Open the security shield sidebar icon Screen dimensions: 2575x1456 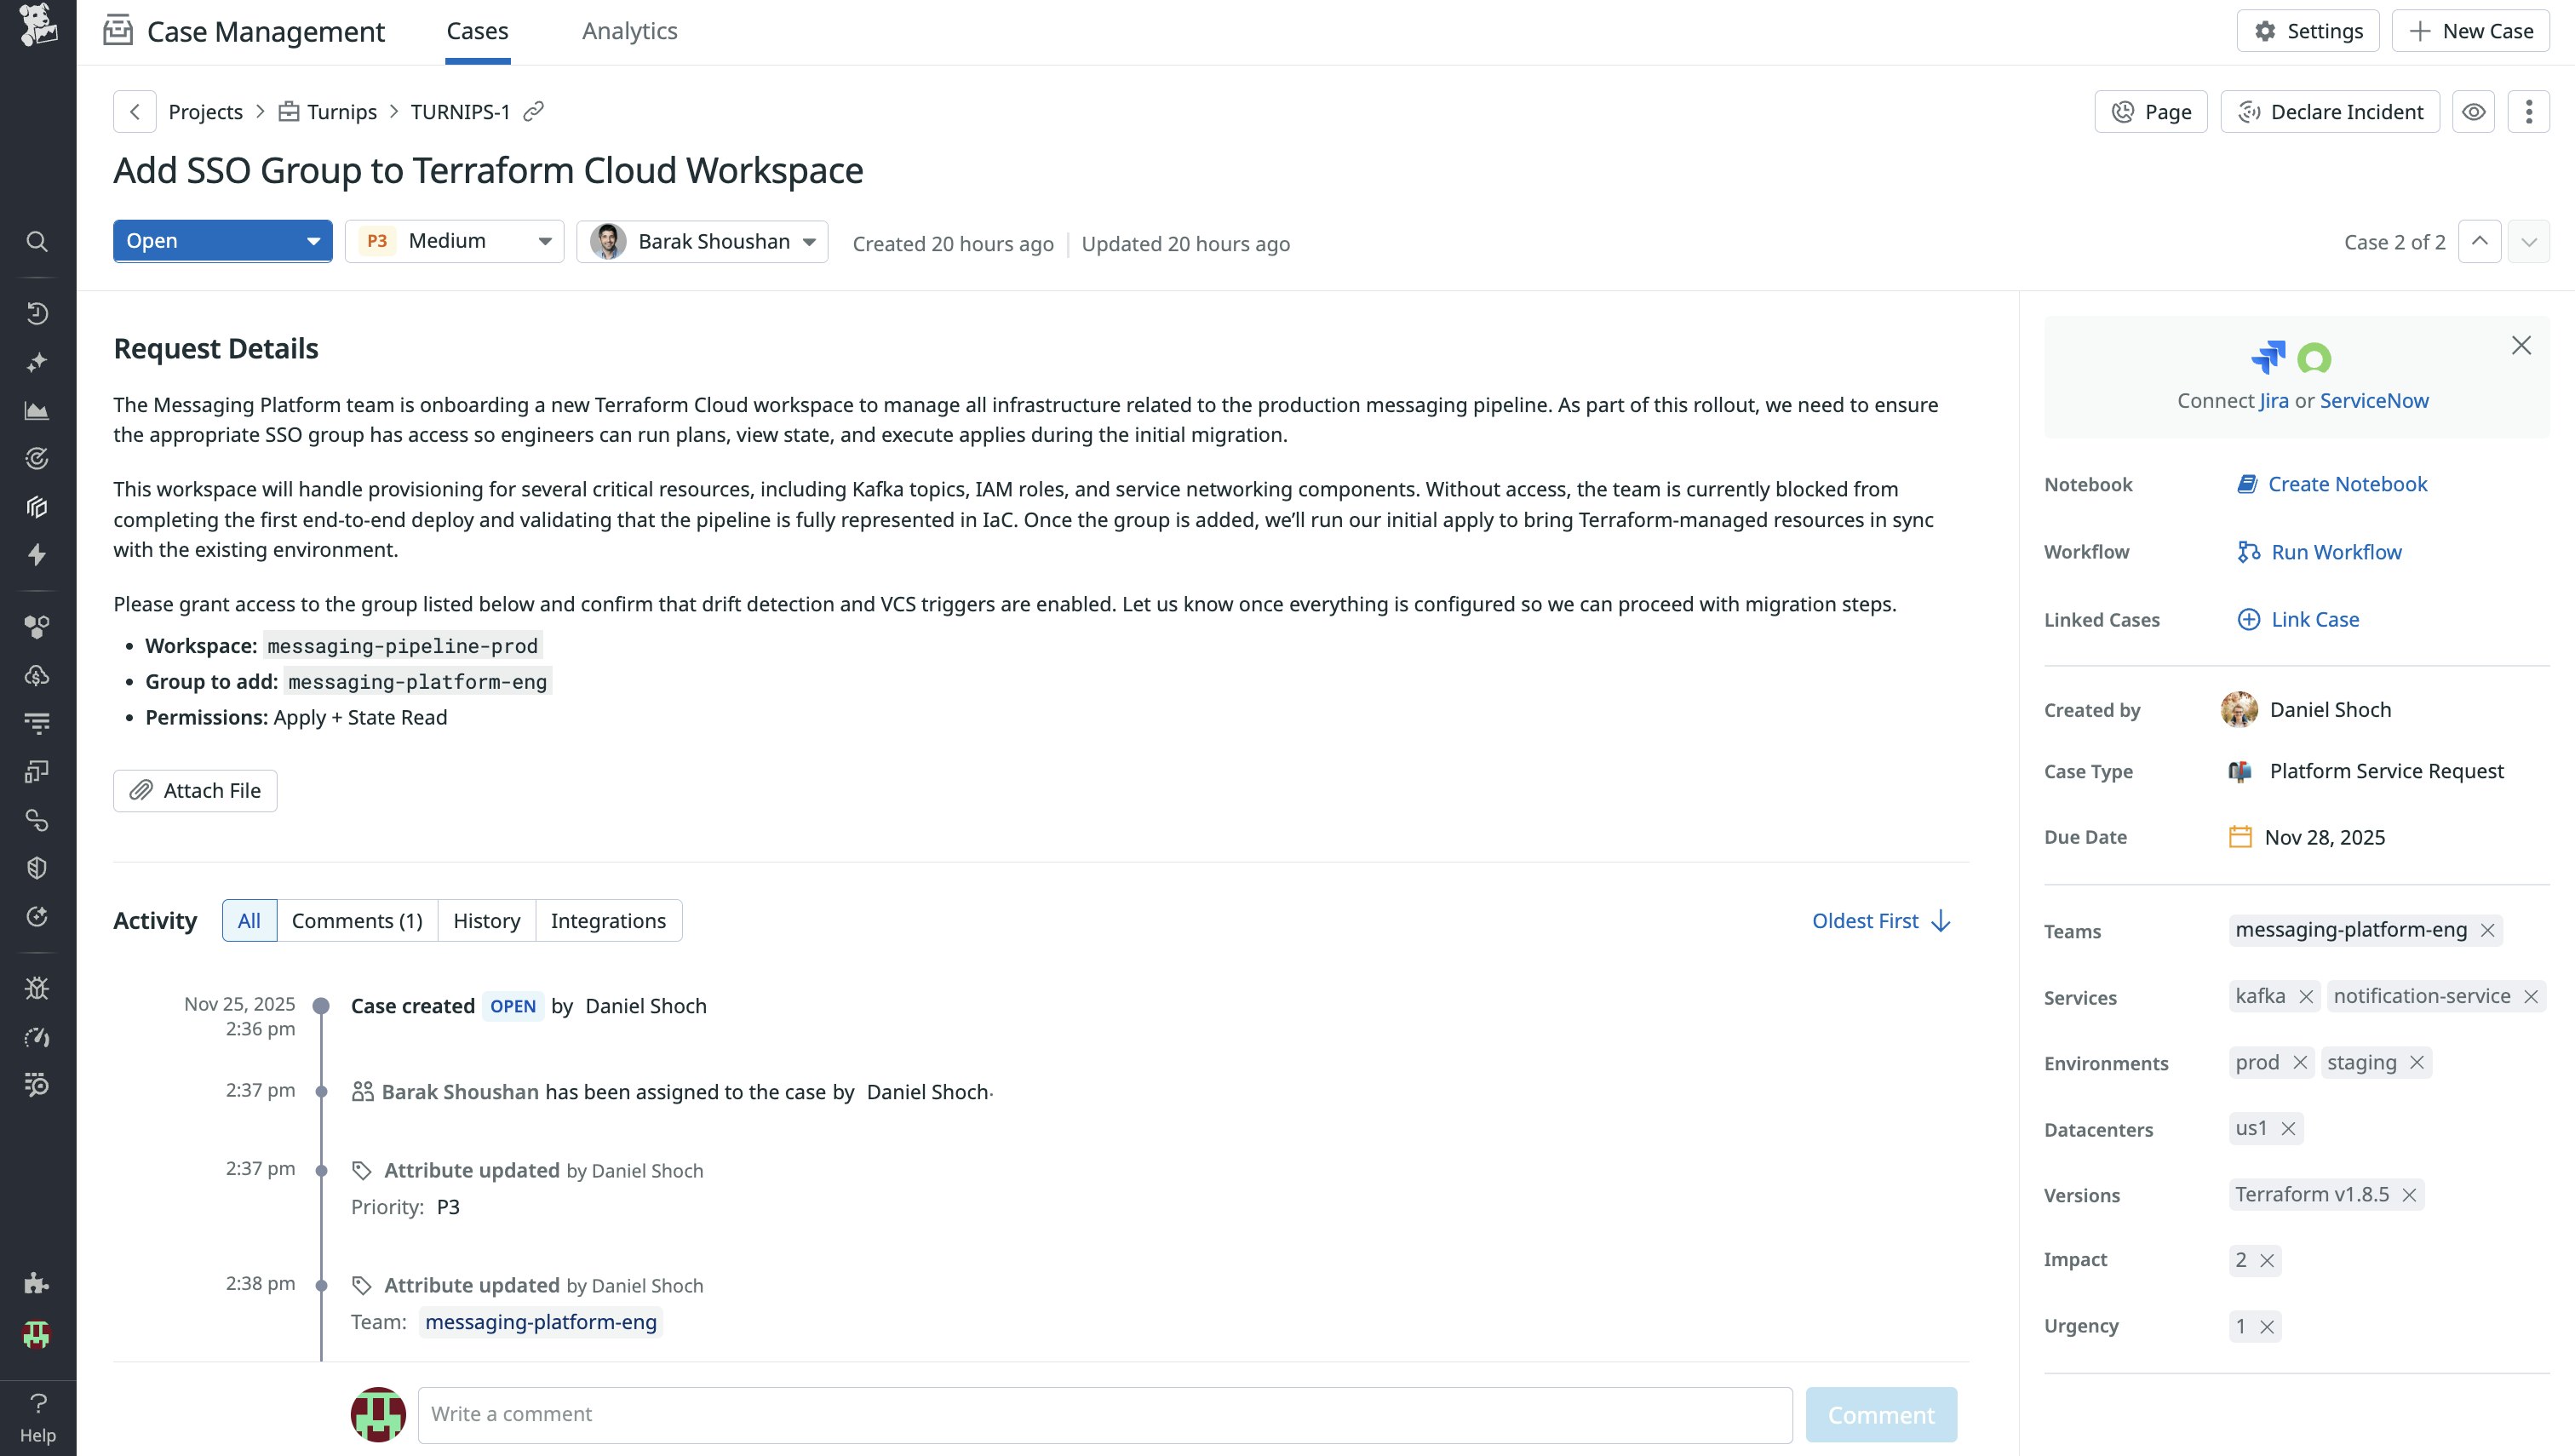tap(37, 867)
